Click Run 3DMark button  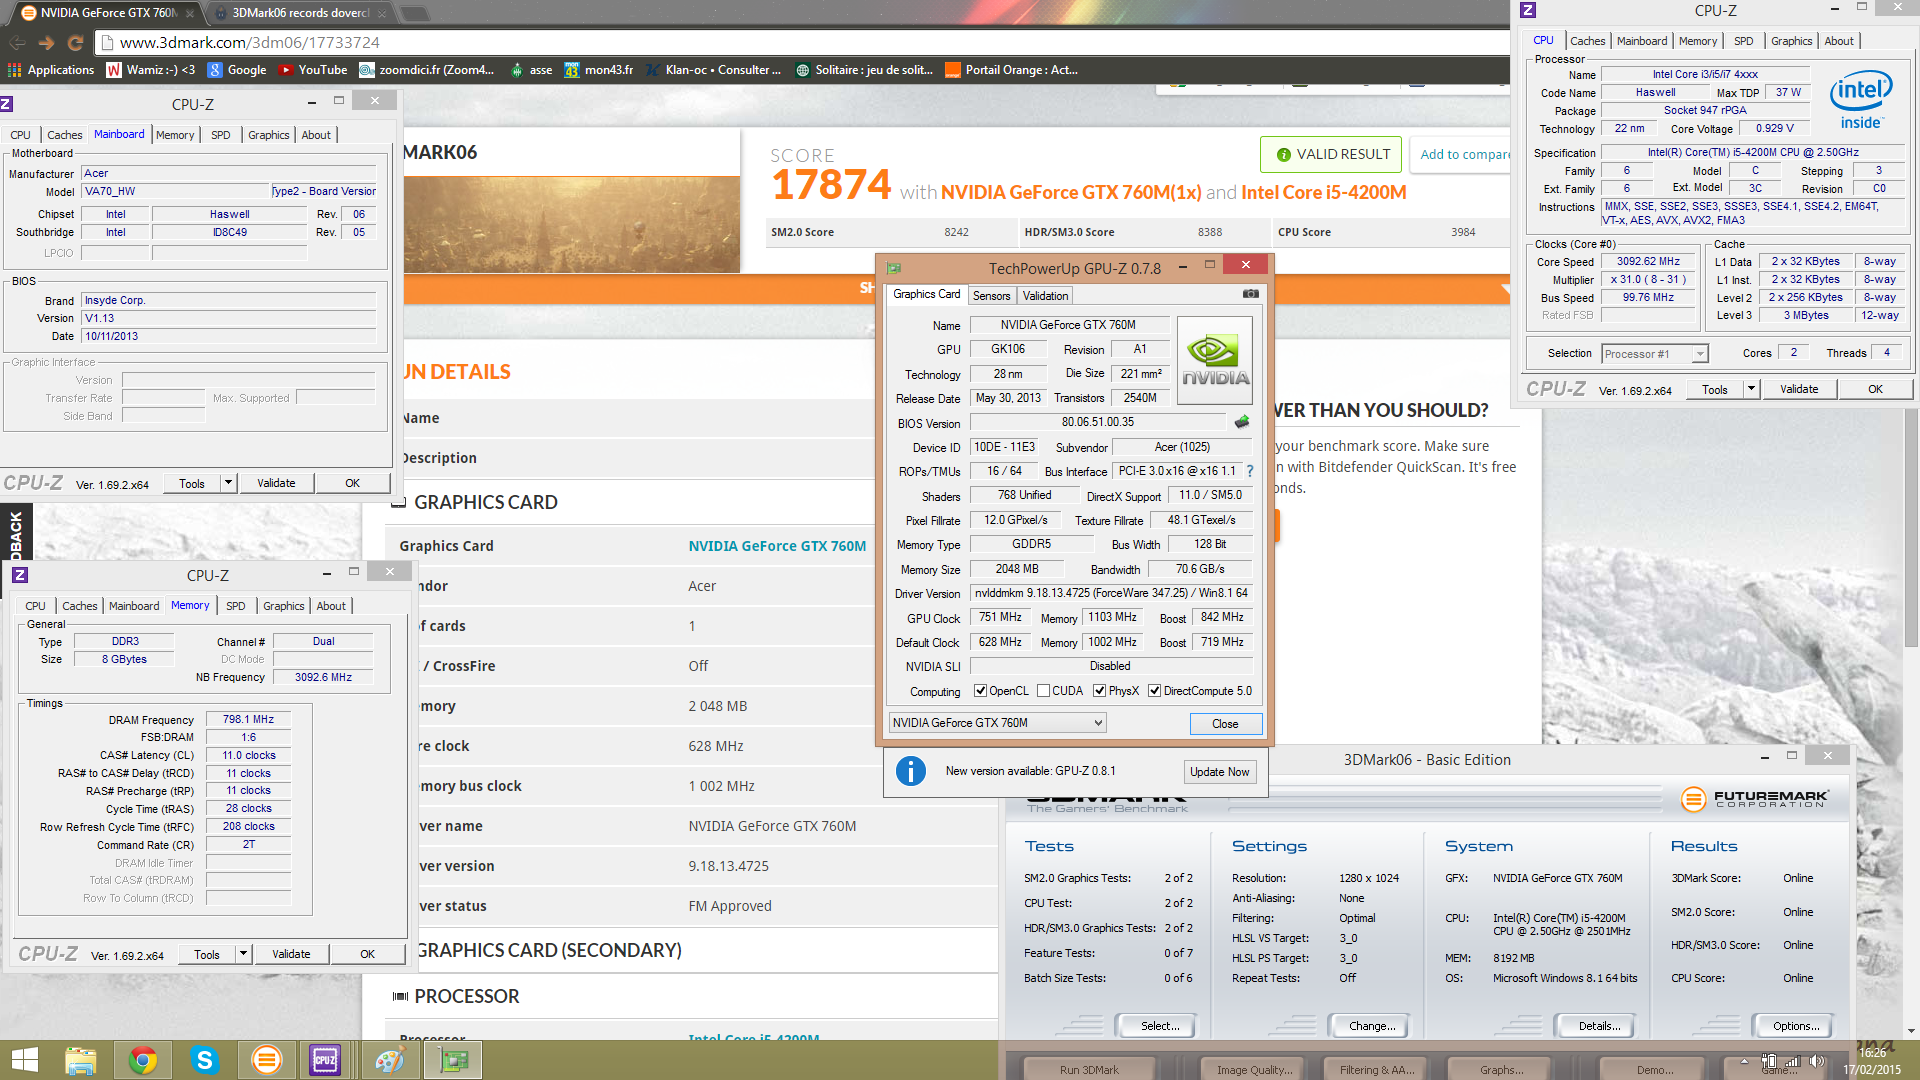pyautogui.click(x=1089, y=1069)
